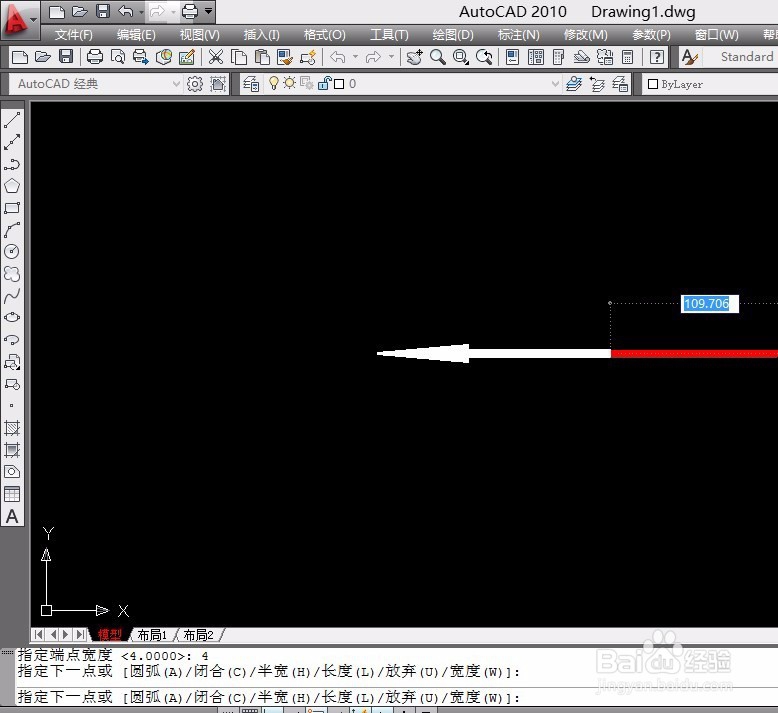Select the Make Block tool

click(12, 384)
